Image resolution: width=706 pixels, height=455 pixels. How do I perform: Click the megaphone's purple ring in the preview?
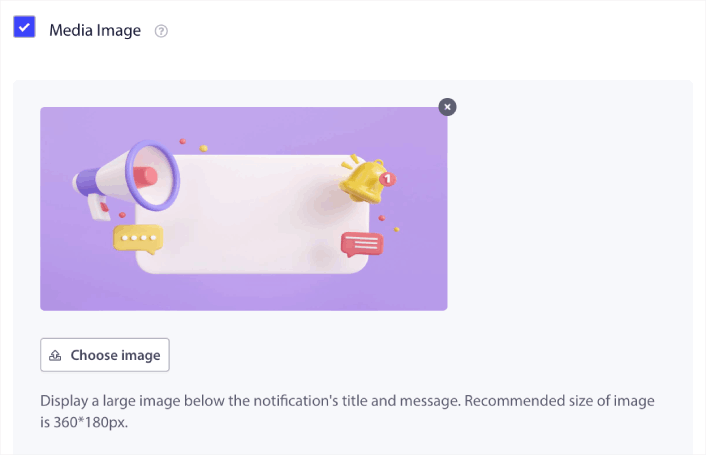click(158, 177)
